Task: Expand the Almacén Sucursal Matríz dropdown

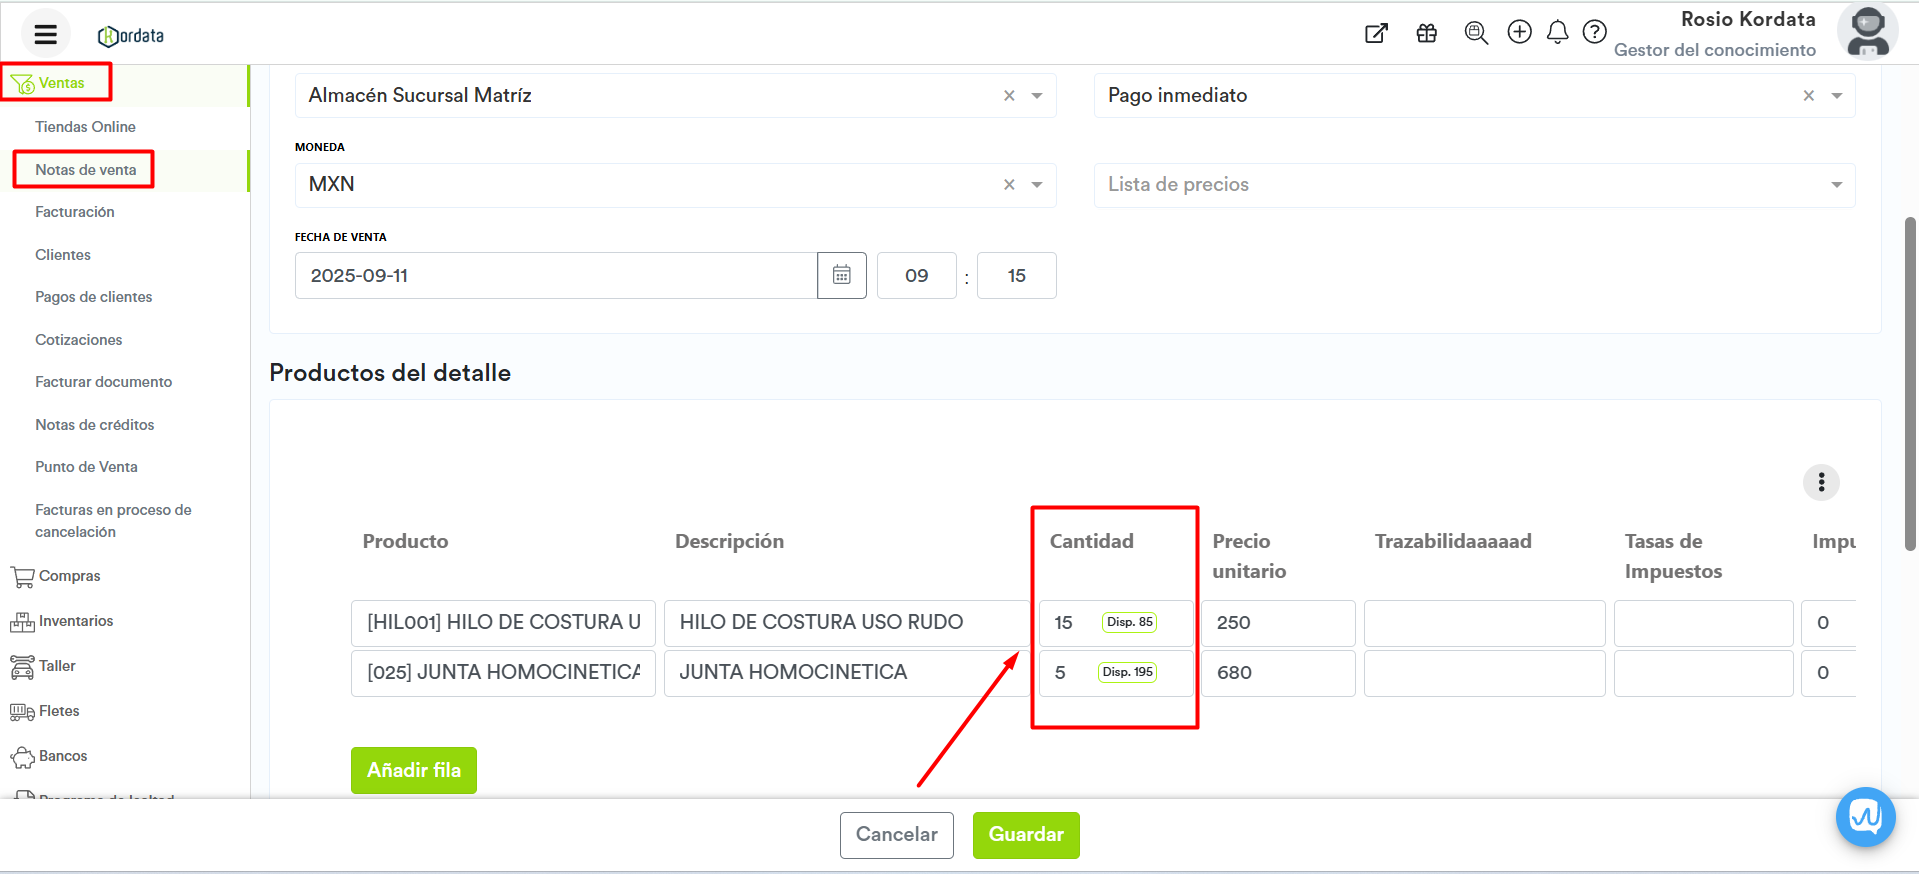Action: point(1037,96)
